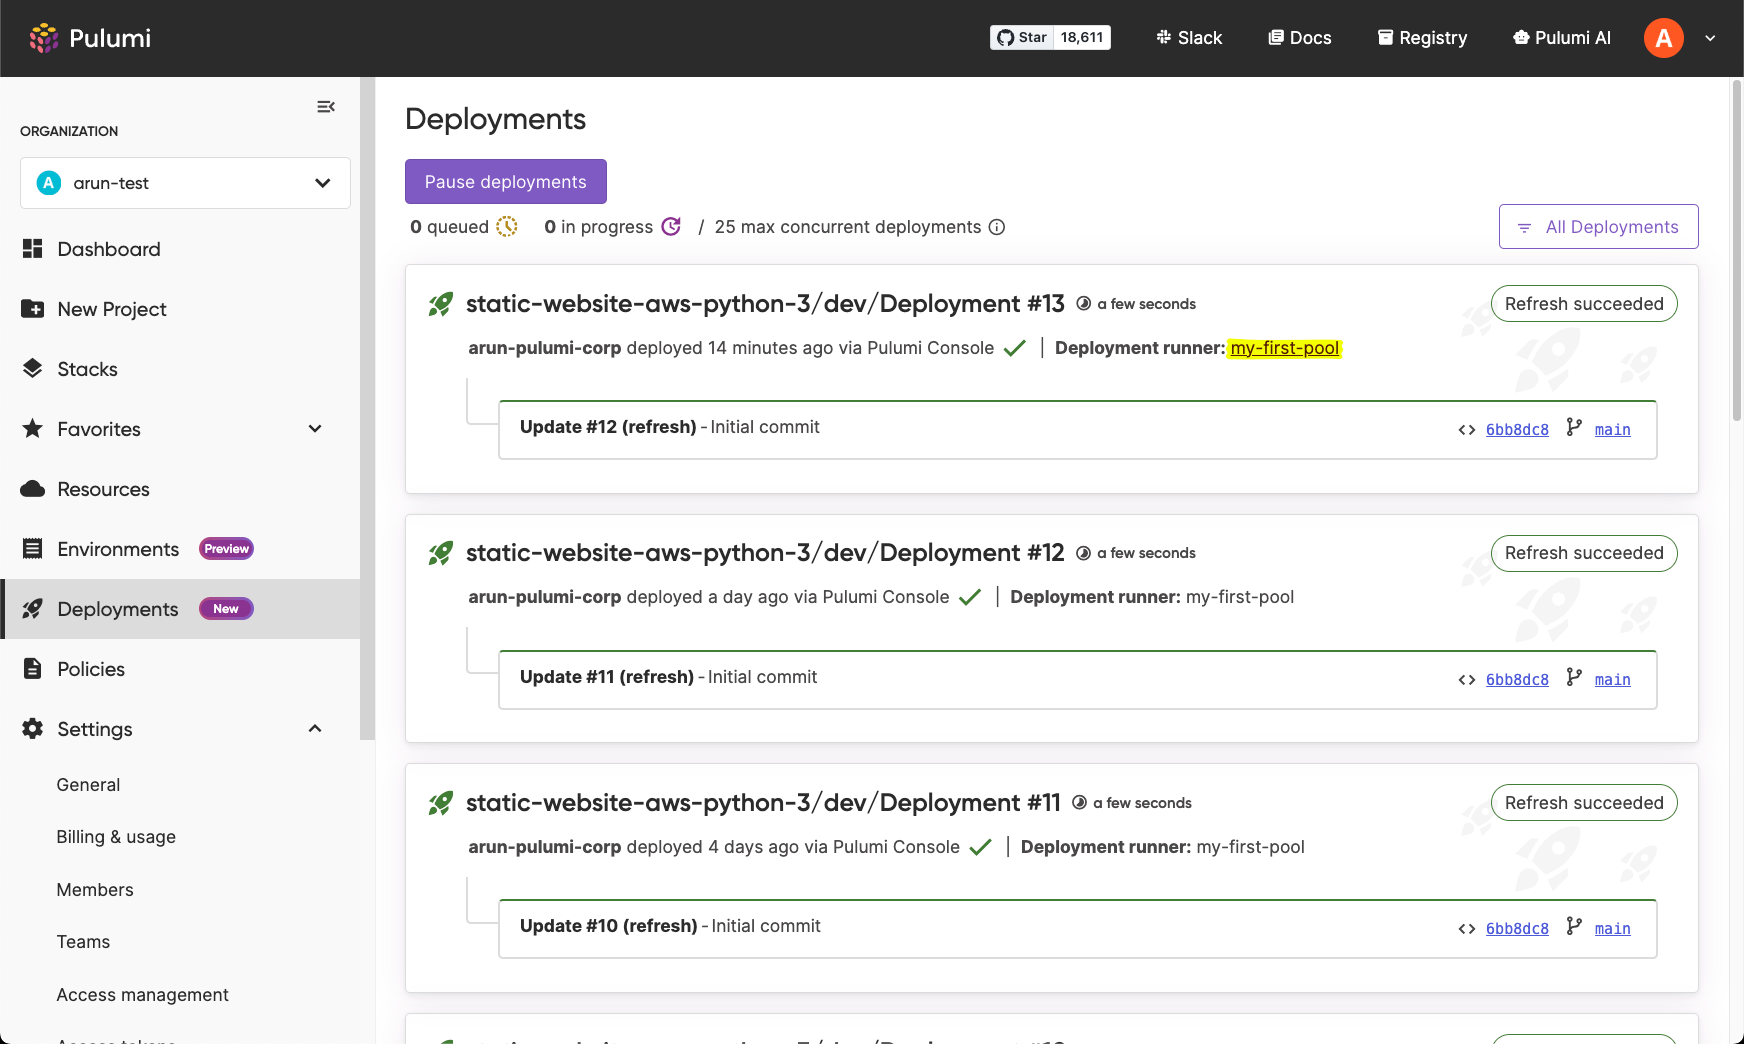Collapse the sidebar navigation
The image size is (1744, 1044).
tap(326, 107)
